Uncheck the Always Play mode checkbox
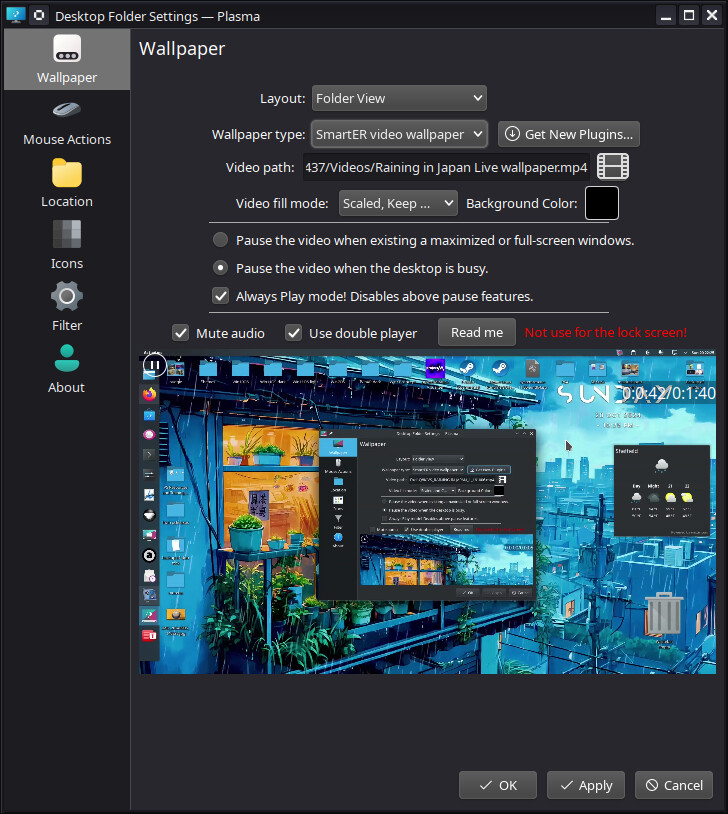The height and width of the screenshot is (814, 728). tap(220, 296)
